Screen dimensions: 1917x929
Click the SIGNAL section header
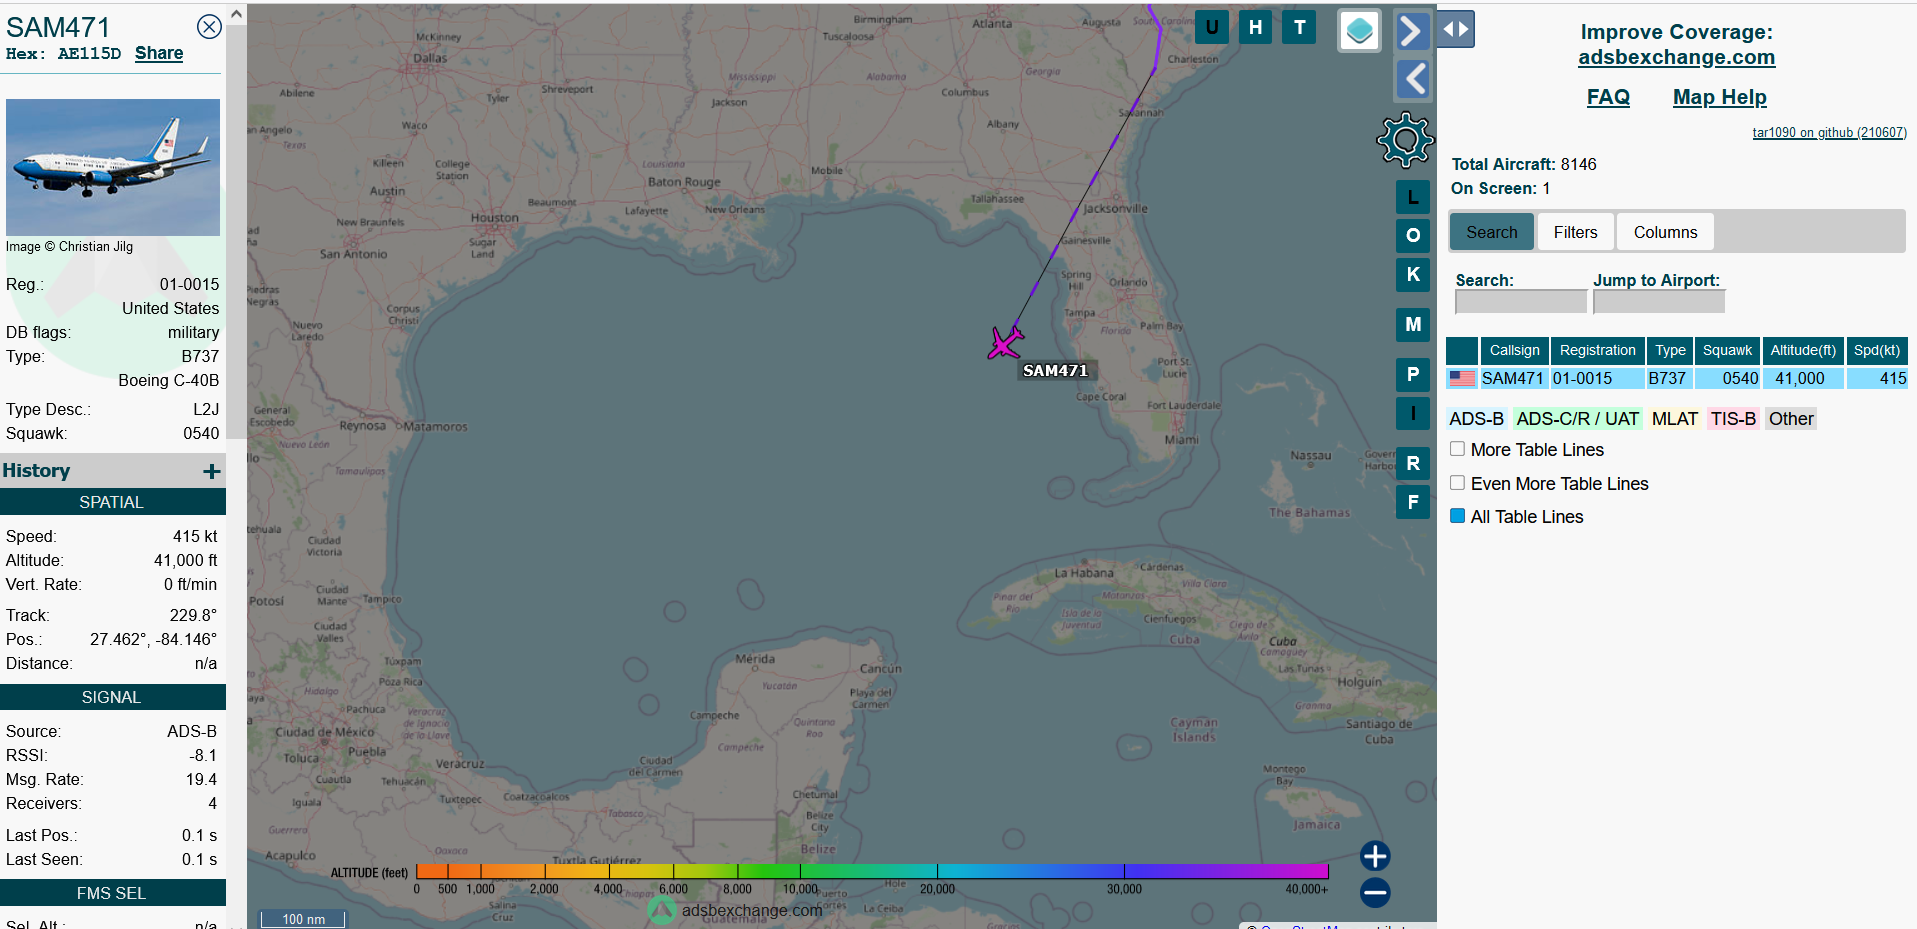click(x=112, y=697)
